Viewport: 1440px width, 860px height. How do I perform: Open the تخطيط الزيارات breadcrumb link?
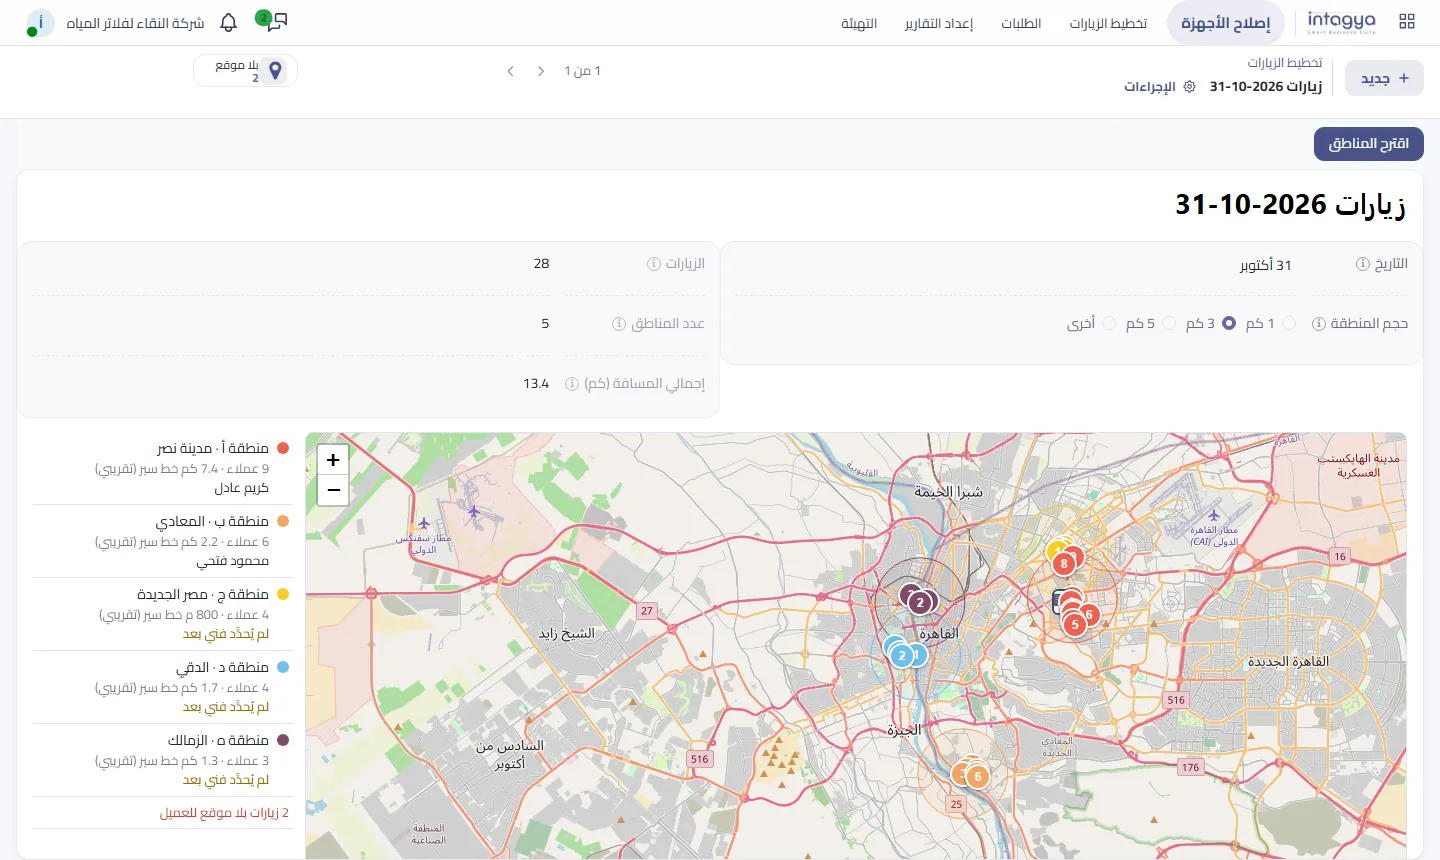tap(1285, 62)
